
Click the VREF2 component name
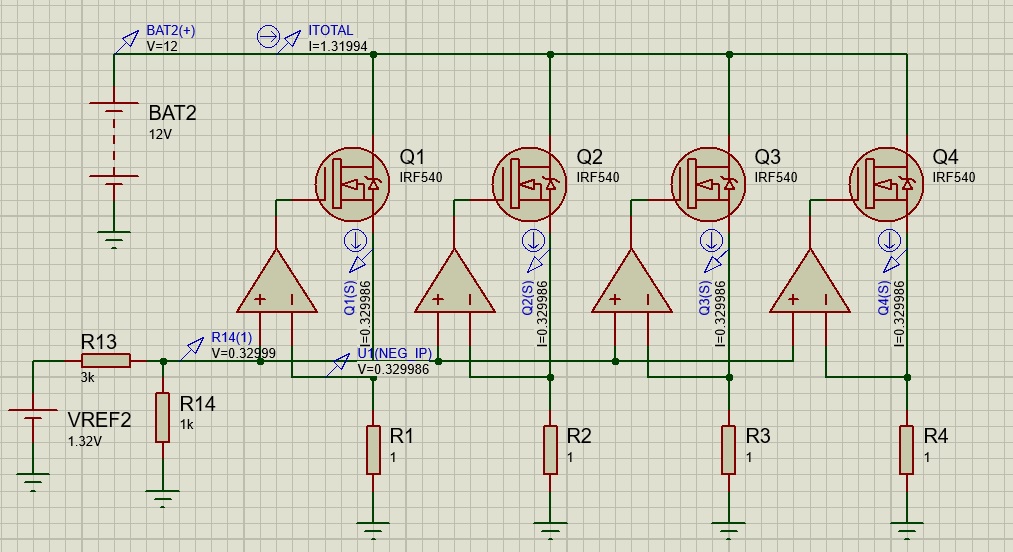coord(99,420)
